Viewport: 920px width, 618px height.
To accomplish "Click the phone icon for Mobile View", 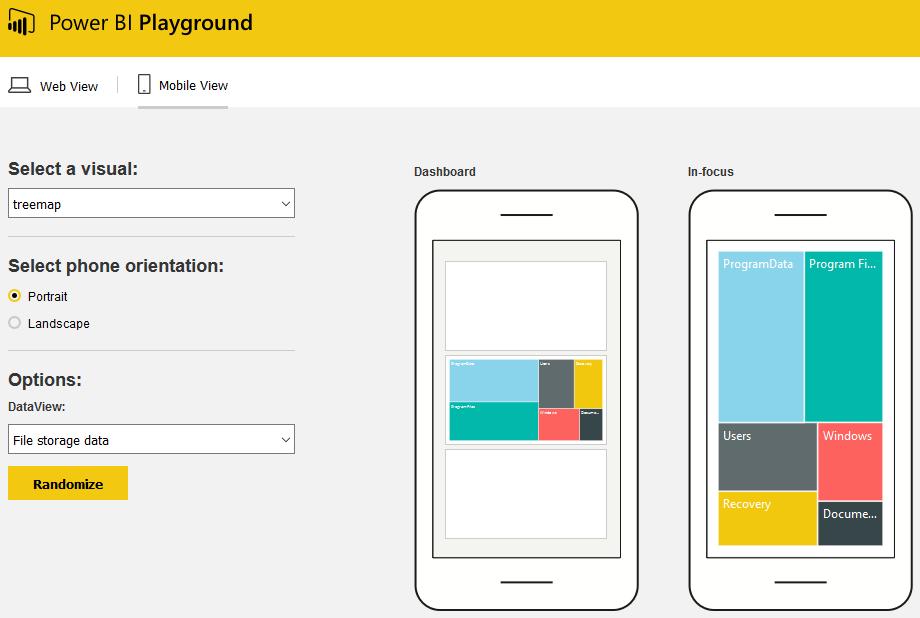I will tap(144, 84).
